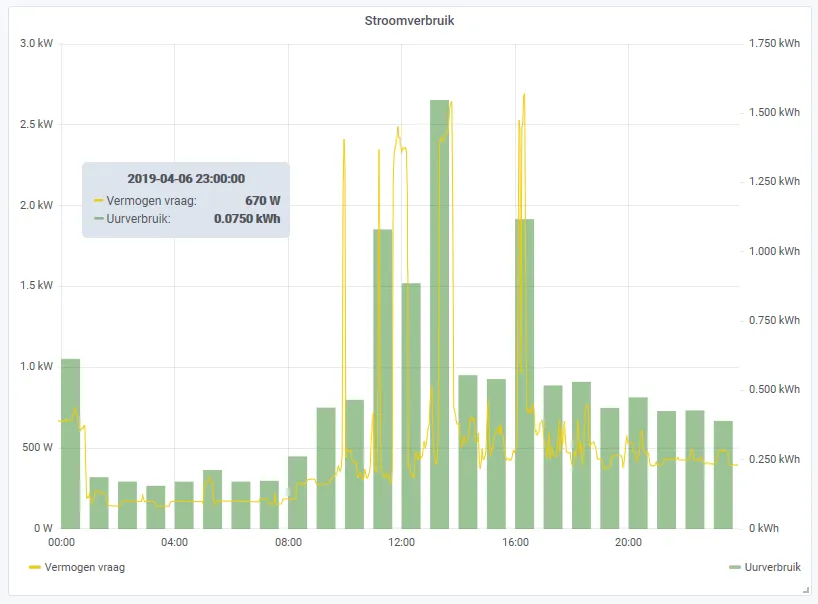Click the last green bar at 23:00
Viewport: 818px width, 604px height.
pyautogui.click(x=723, y=475)
